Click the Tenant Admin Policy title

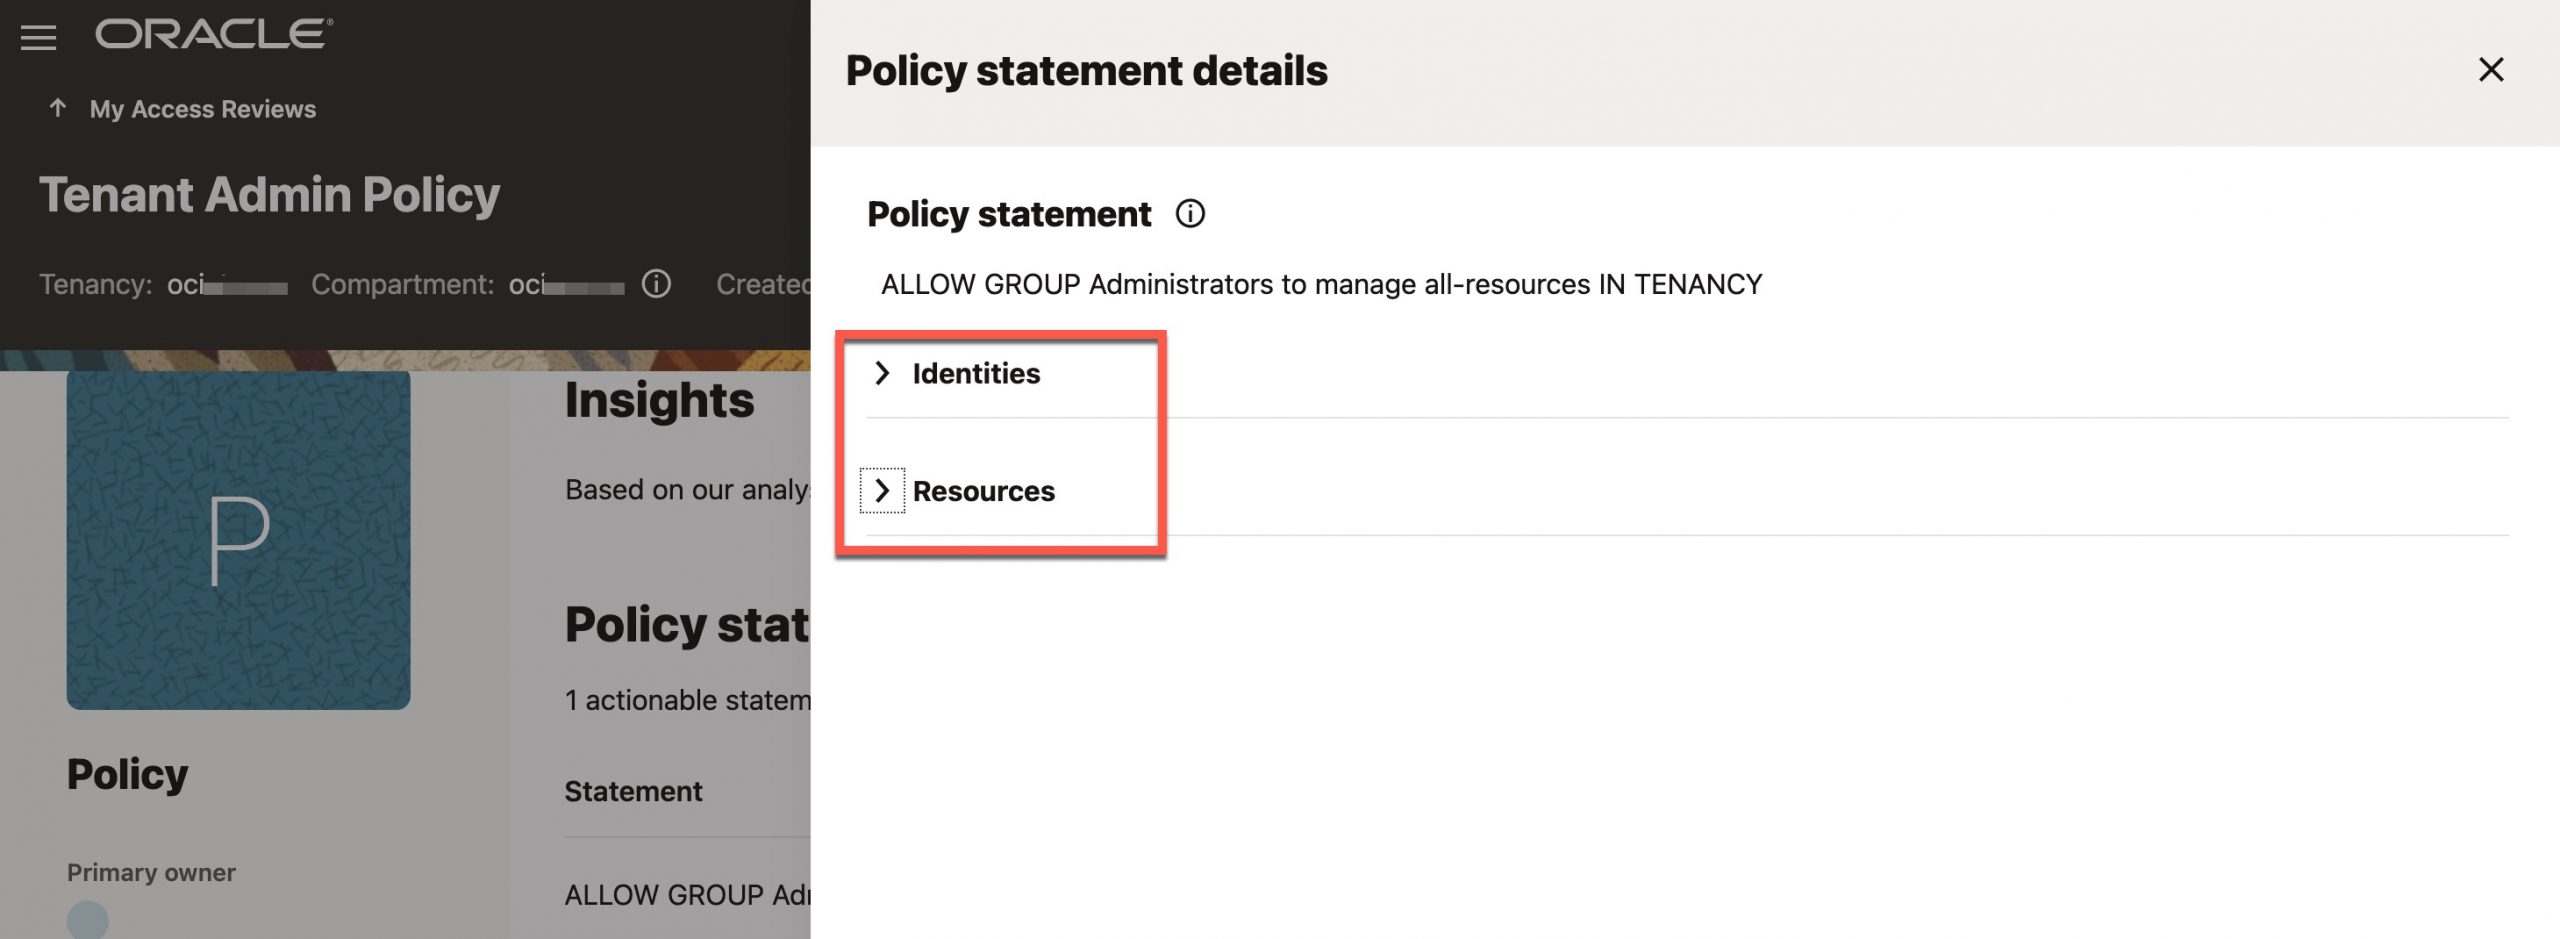click(x=269, y=194)
